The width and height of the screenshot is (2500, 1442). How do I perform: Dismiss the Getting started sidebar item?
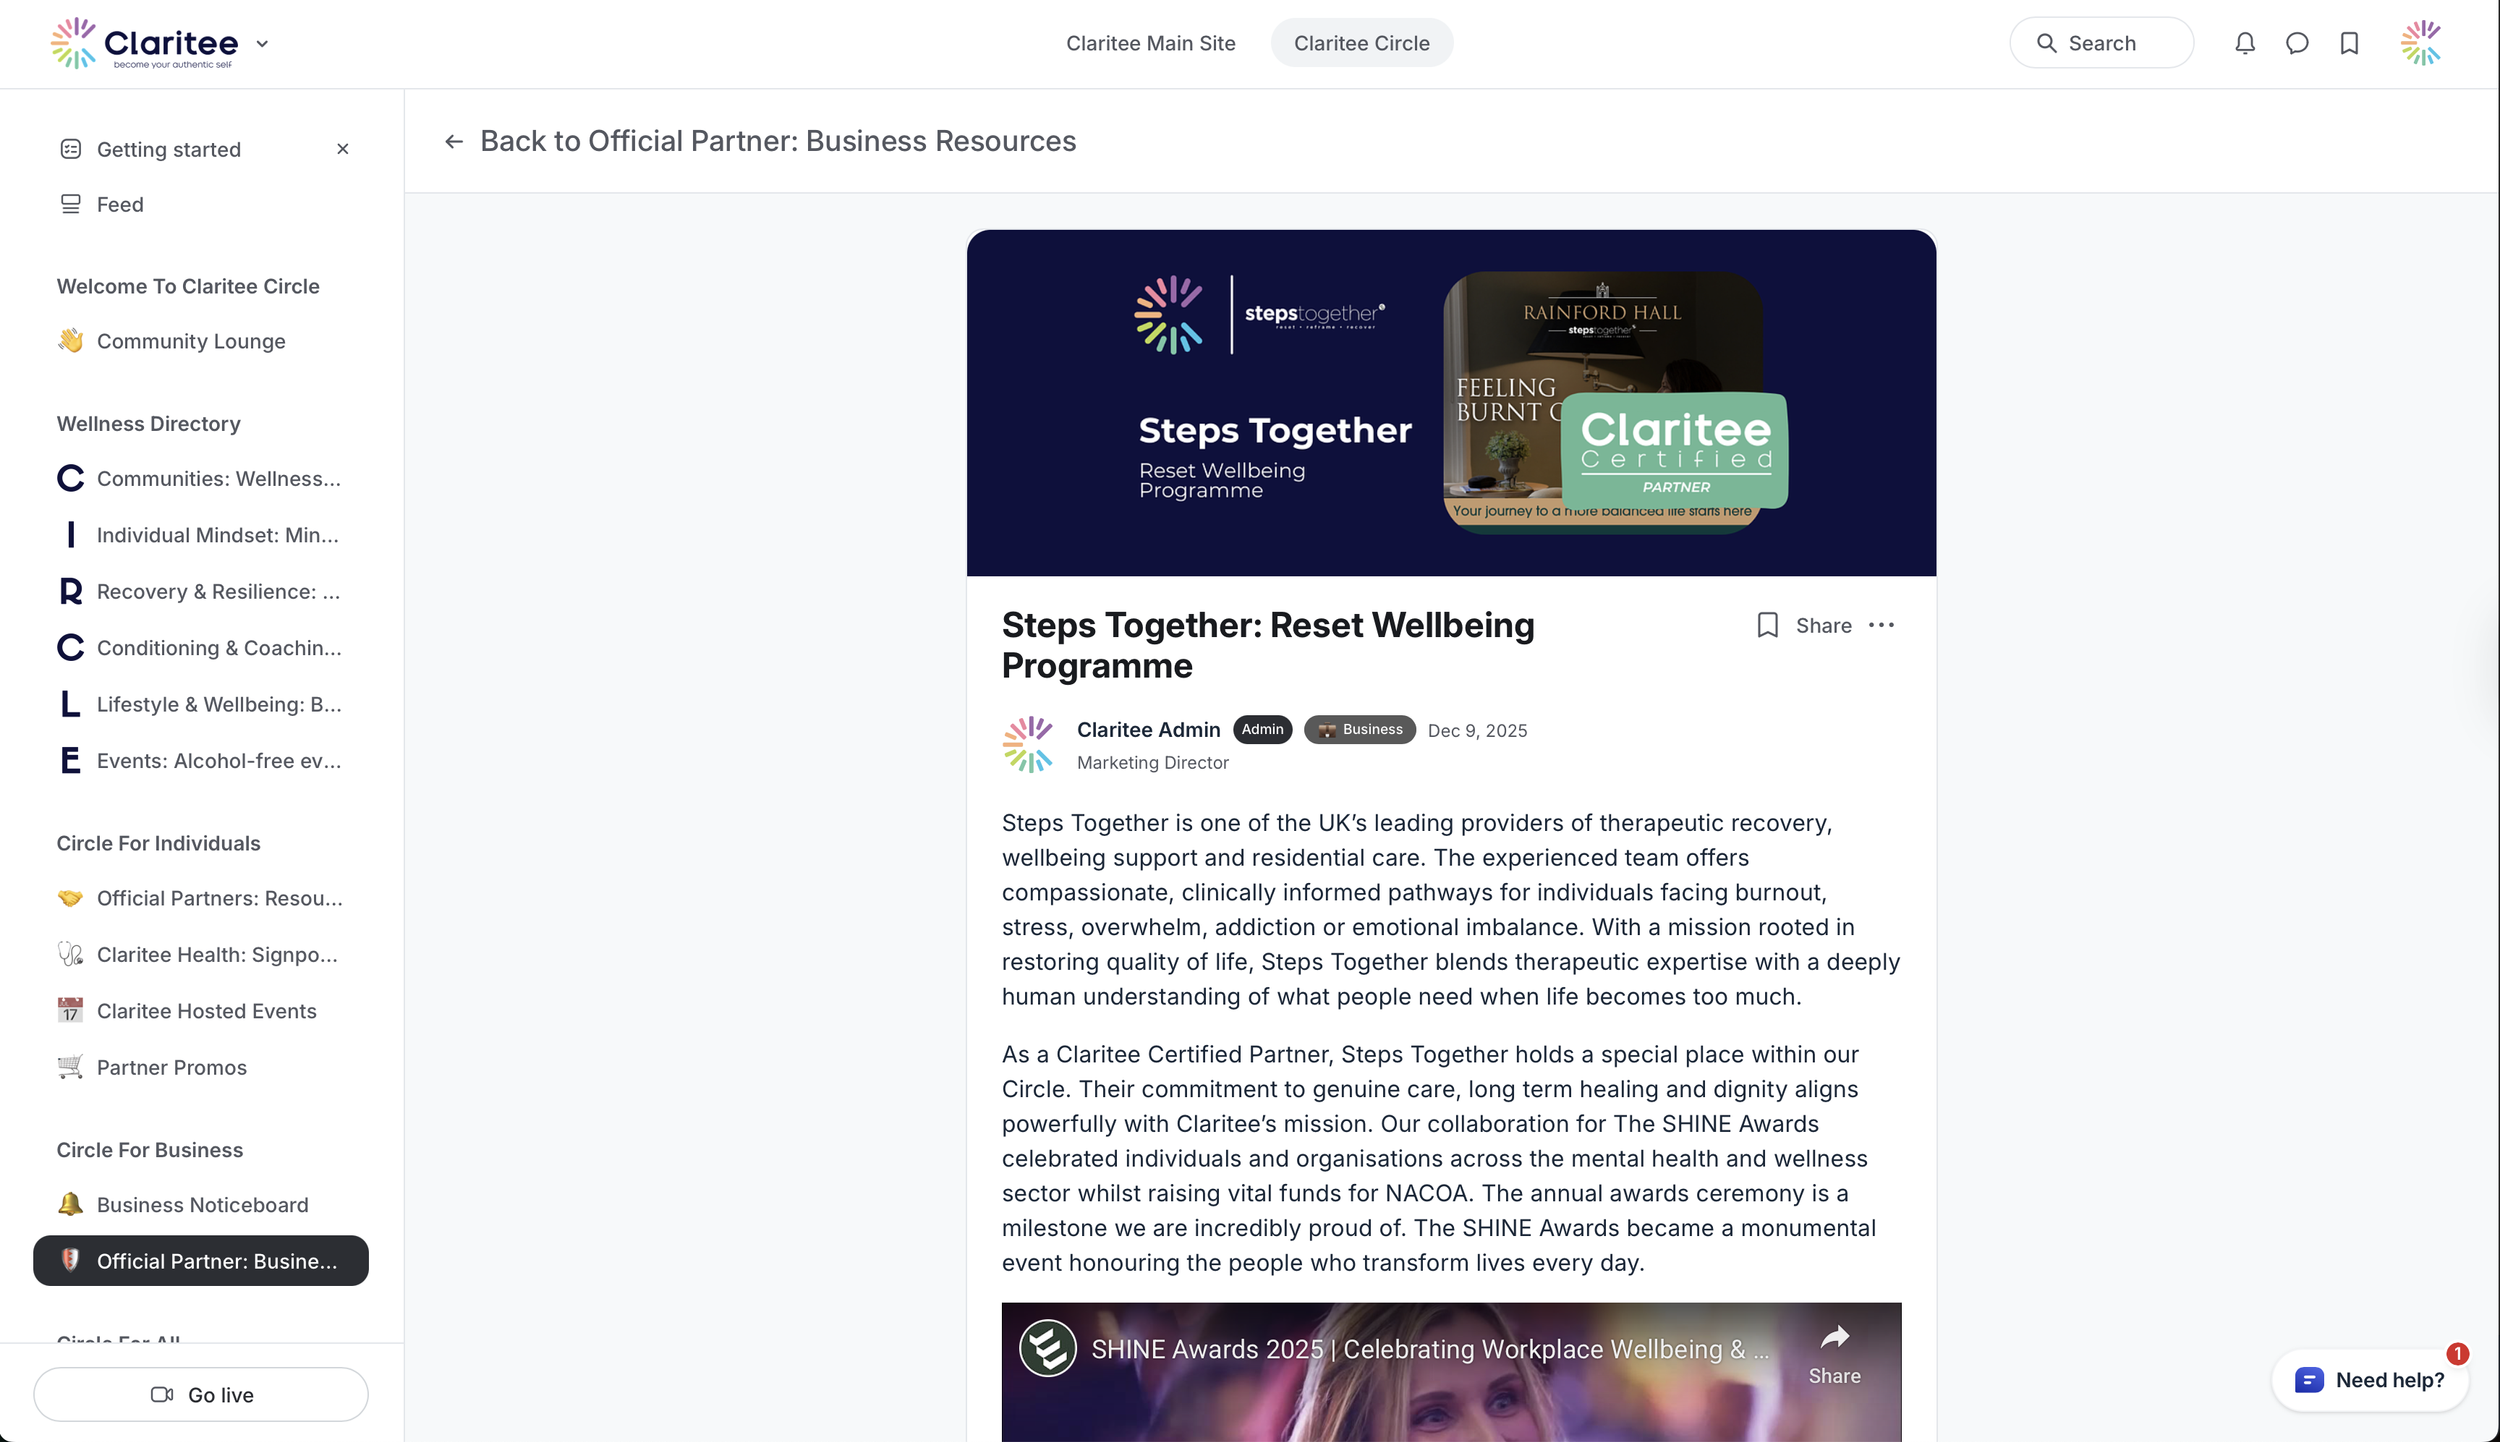[x=343, y=149]
